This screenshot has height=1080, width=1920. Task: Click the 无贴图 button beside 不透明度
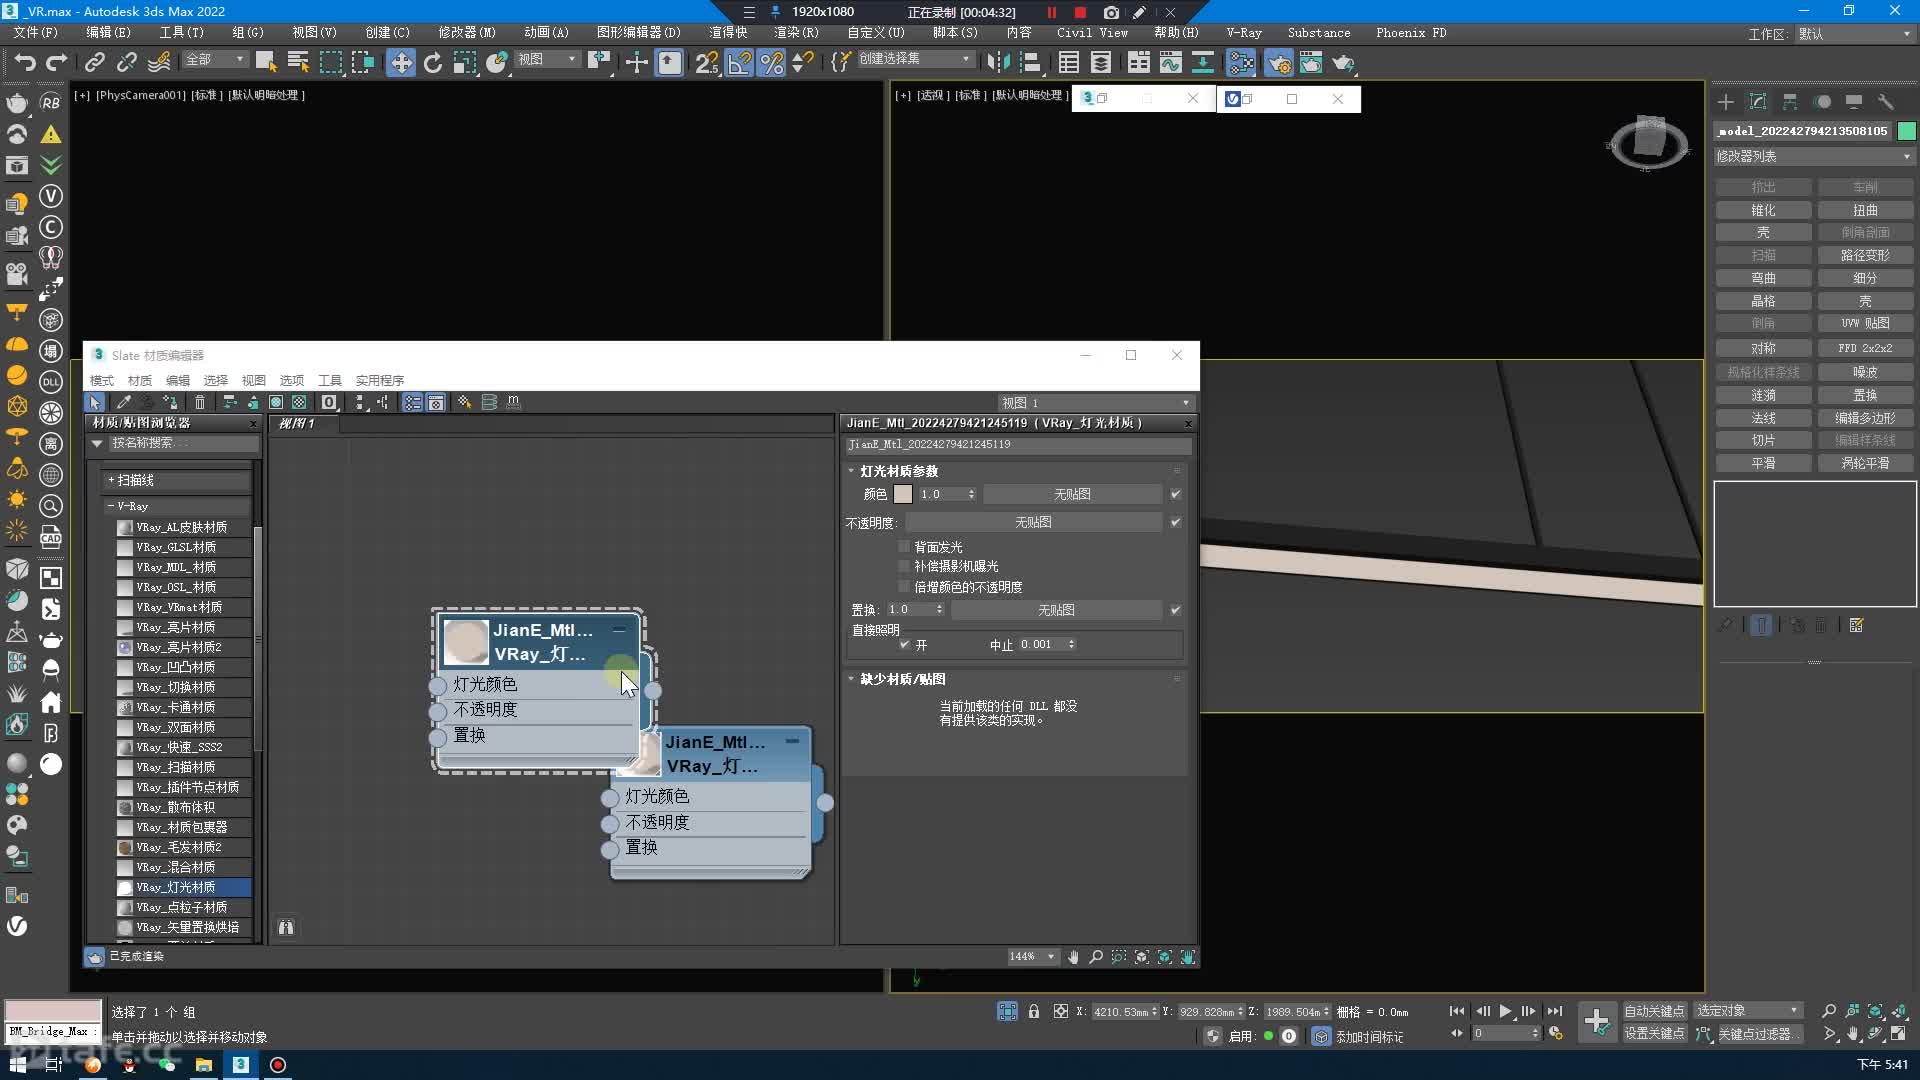[x=1033, y=522]
